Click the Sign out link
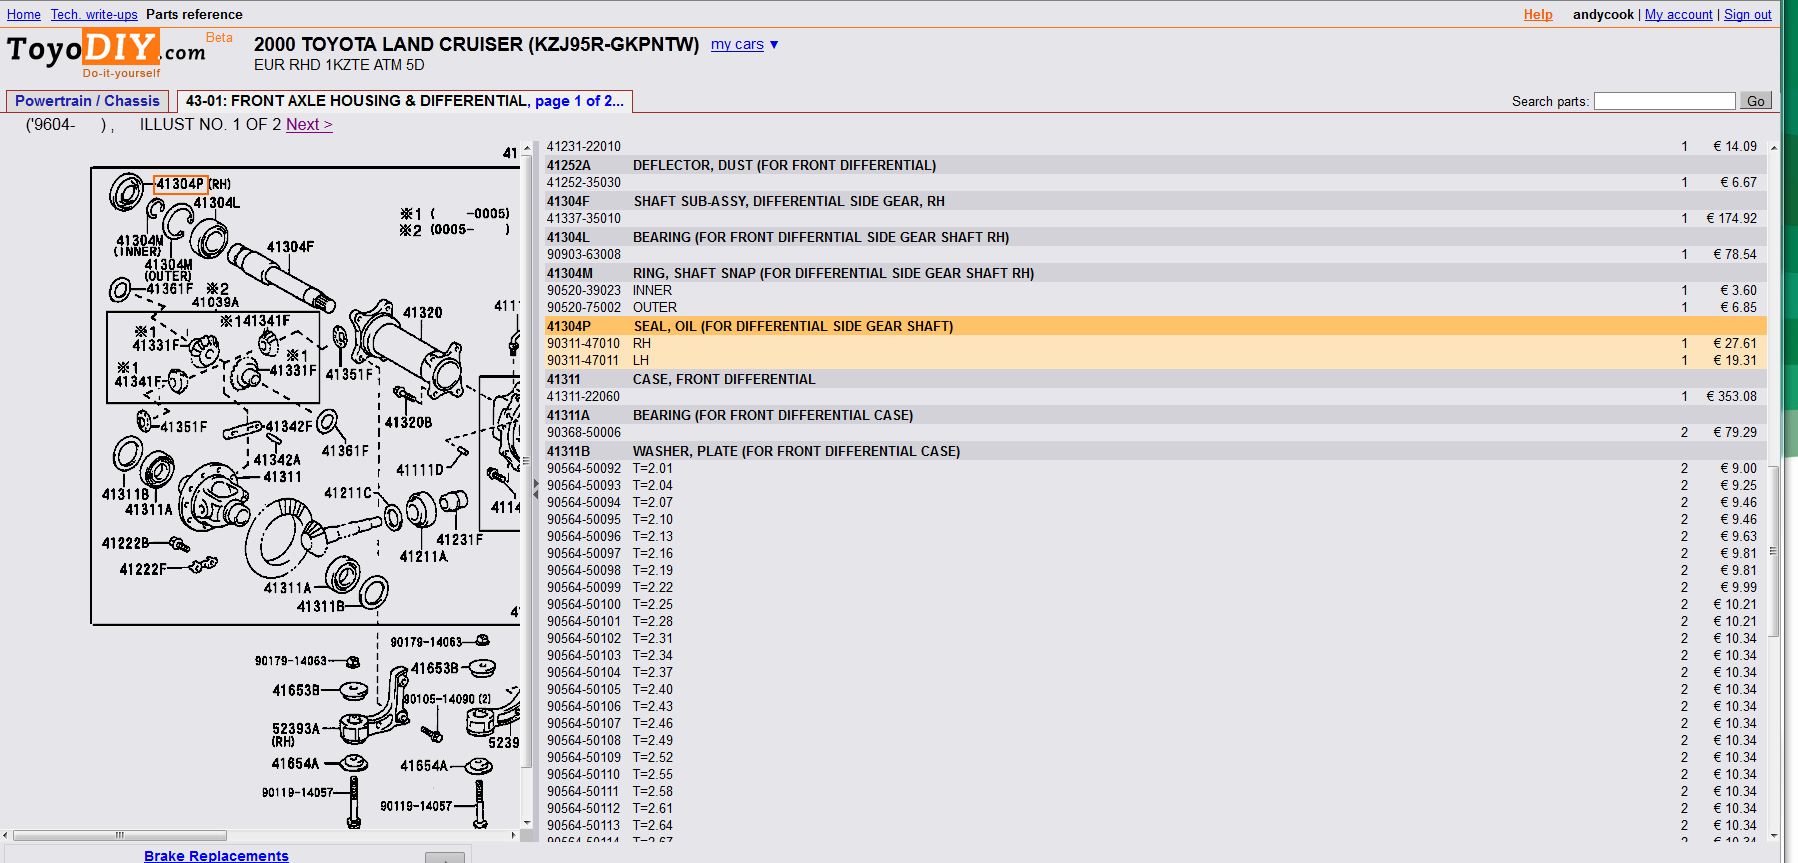 tap(1747, 15)
